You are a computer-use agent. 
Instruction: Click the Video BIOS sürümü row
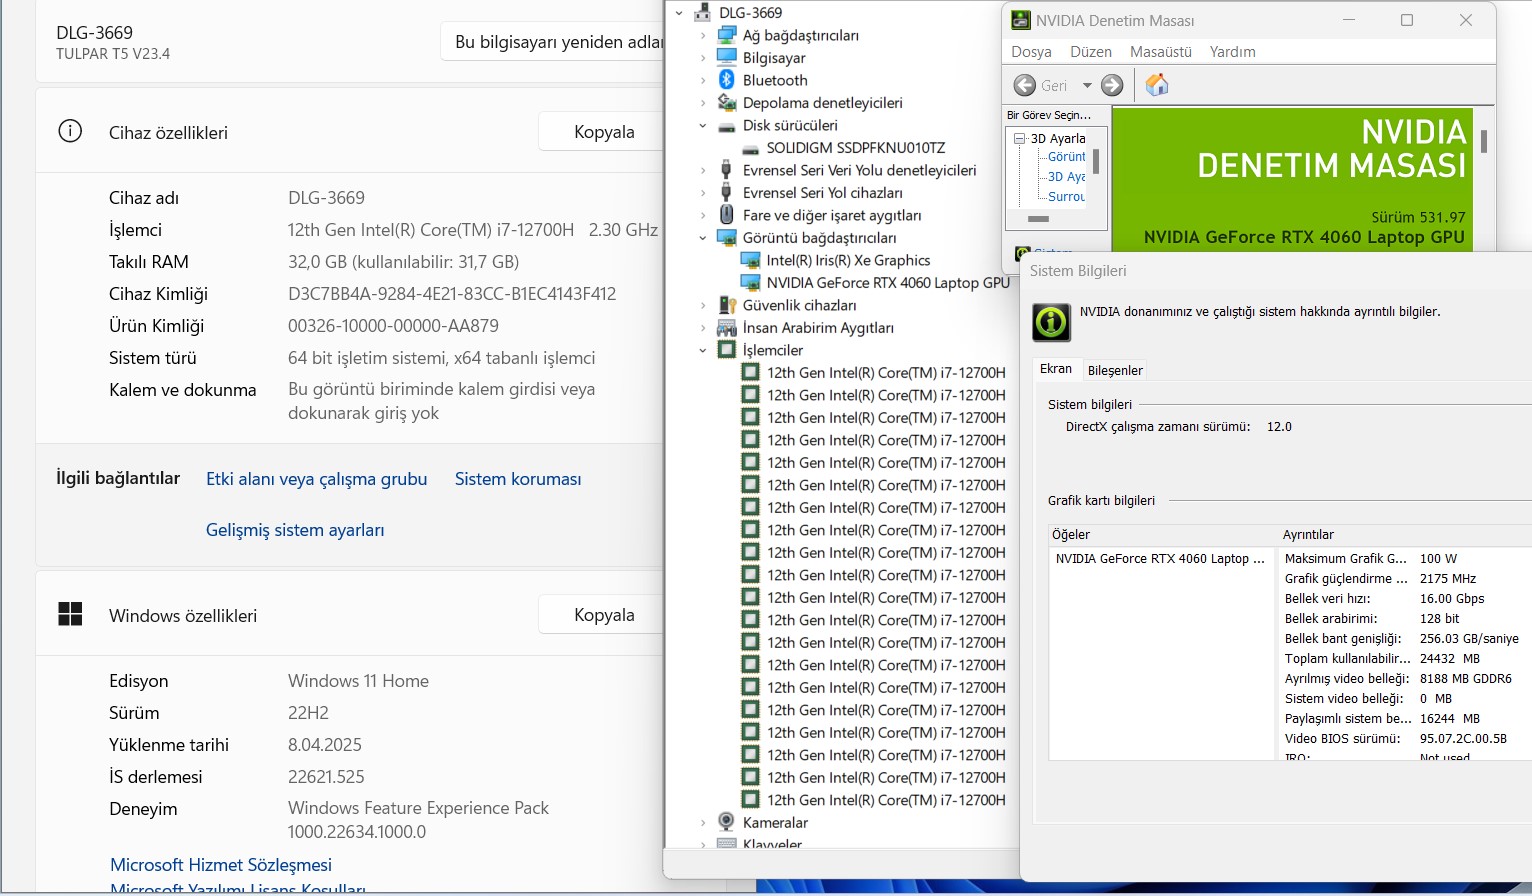(1395, 739)
